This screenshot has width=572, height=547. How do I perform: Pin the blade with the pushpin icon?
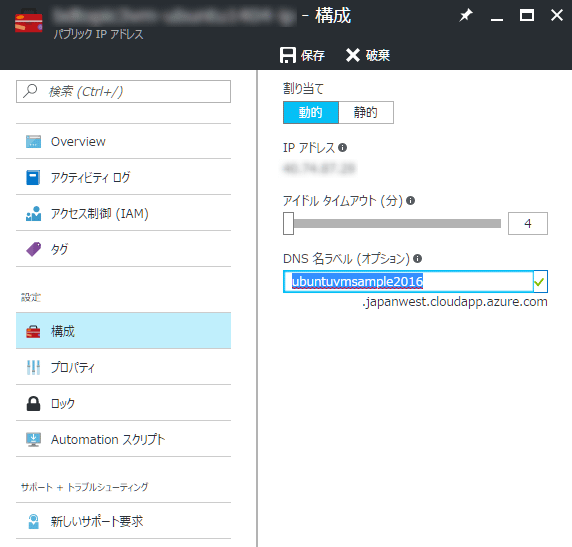pyautogui.click(x=466, y=15)
